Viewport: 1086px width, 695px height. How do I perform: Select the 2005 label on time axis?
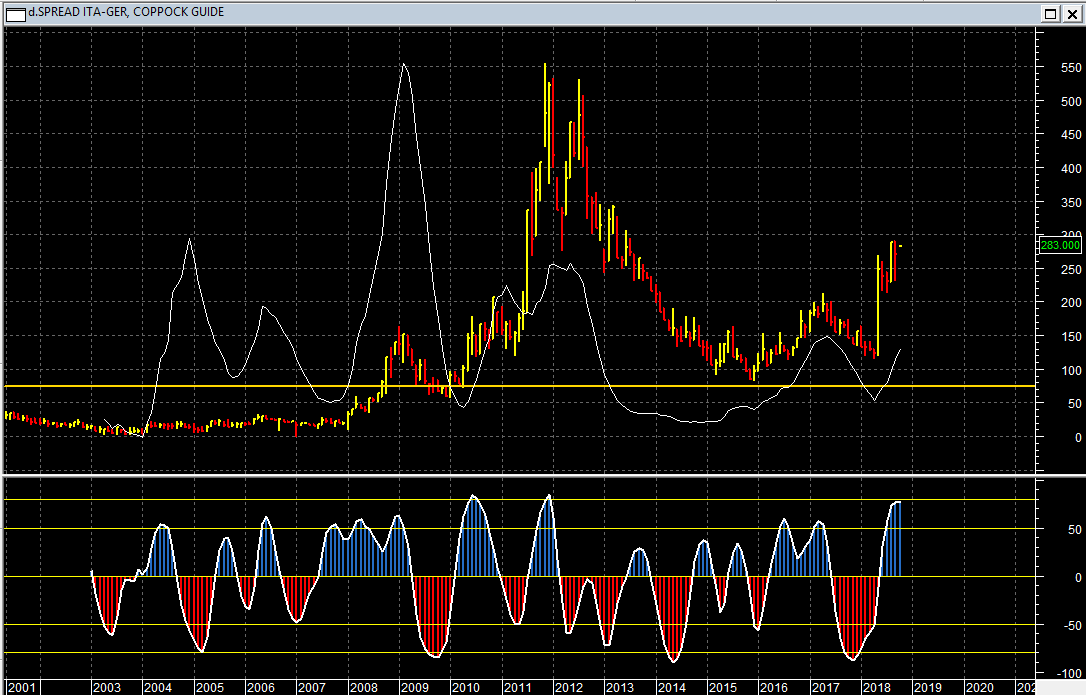point(209,687)
